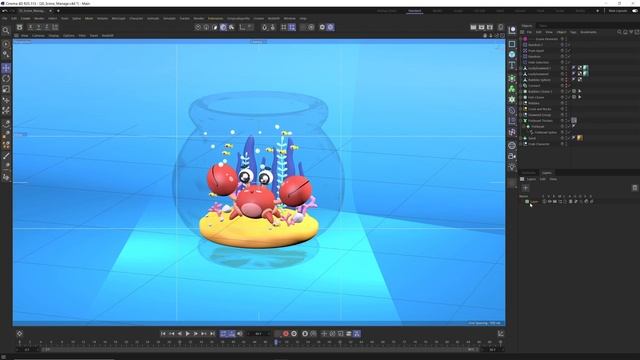Switch to Edges mode

206,27
